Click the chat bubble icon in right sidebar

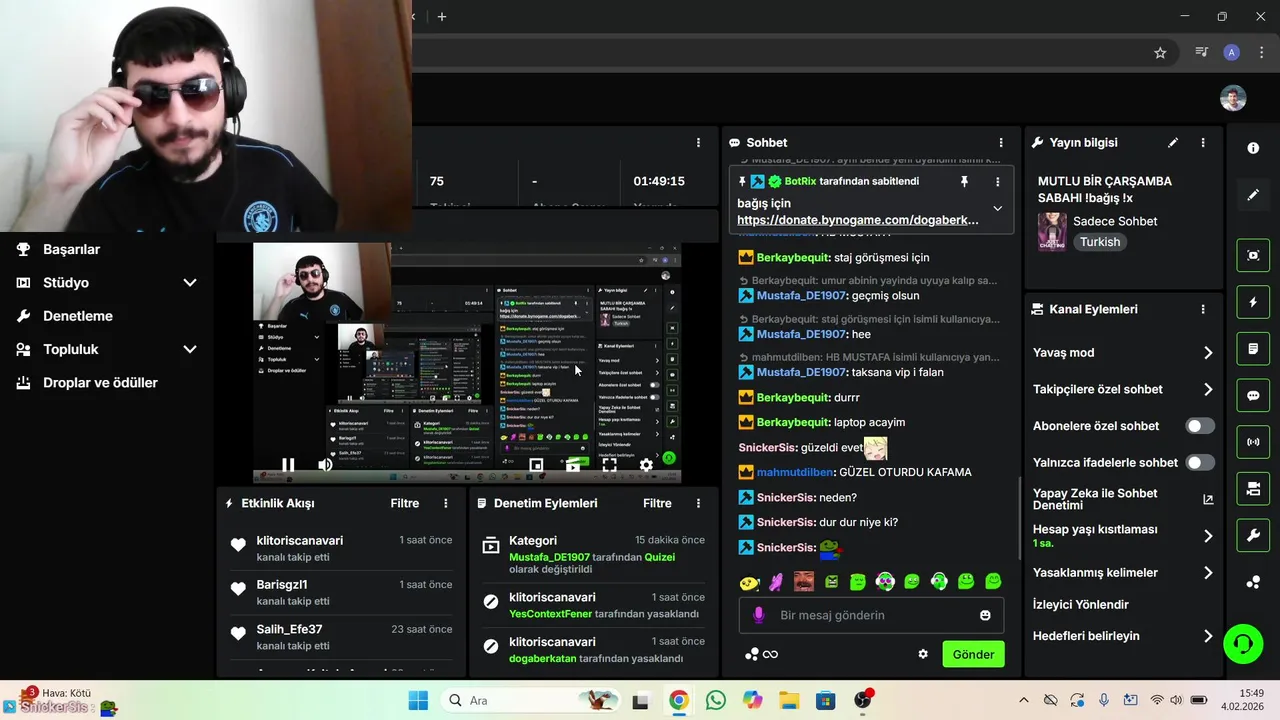tap(1253, 395)
